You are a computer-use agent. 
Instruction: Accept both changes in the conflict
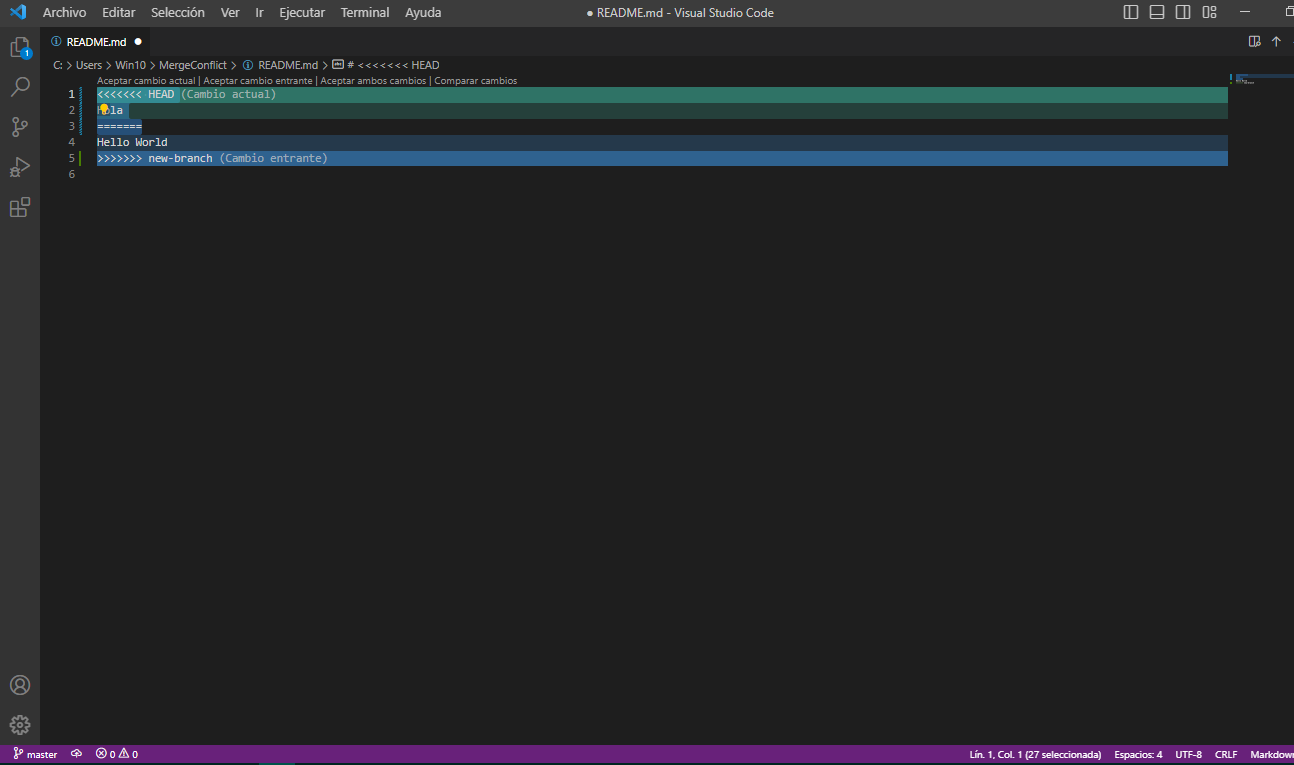click(372, 80)
